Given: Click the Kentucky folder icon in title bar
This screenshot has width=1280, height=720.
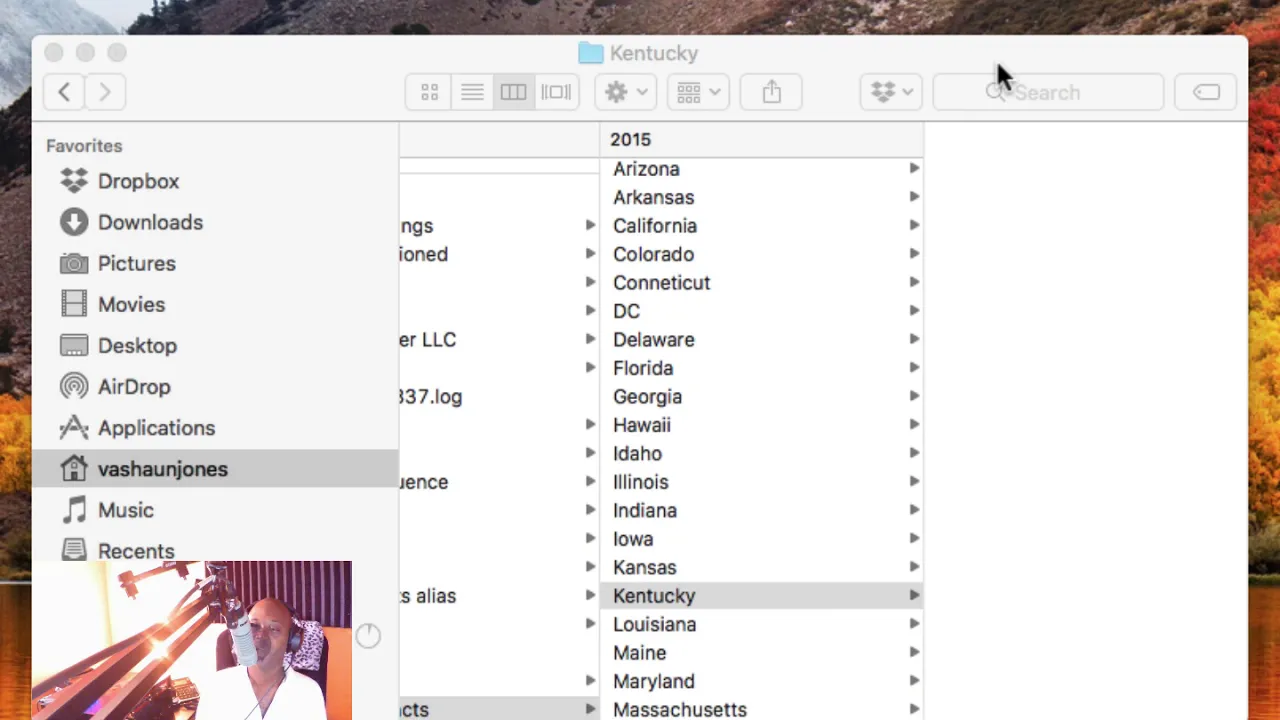Looking at the screenshot, I should point(591,53).
